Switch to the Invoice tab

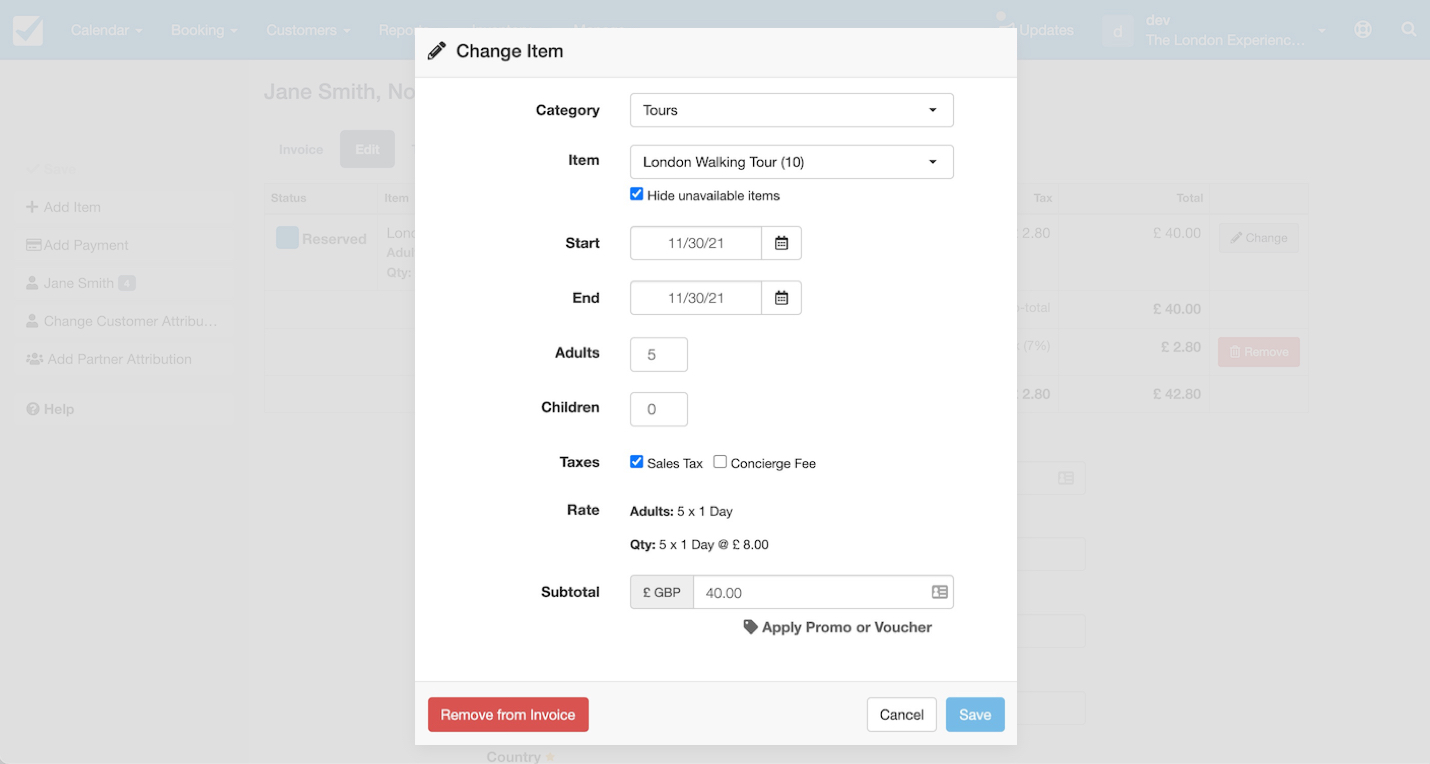[301, 149]
